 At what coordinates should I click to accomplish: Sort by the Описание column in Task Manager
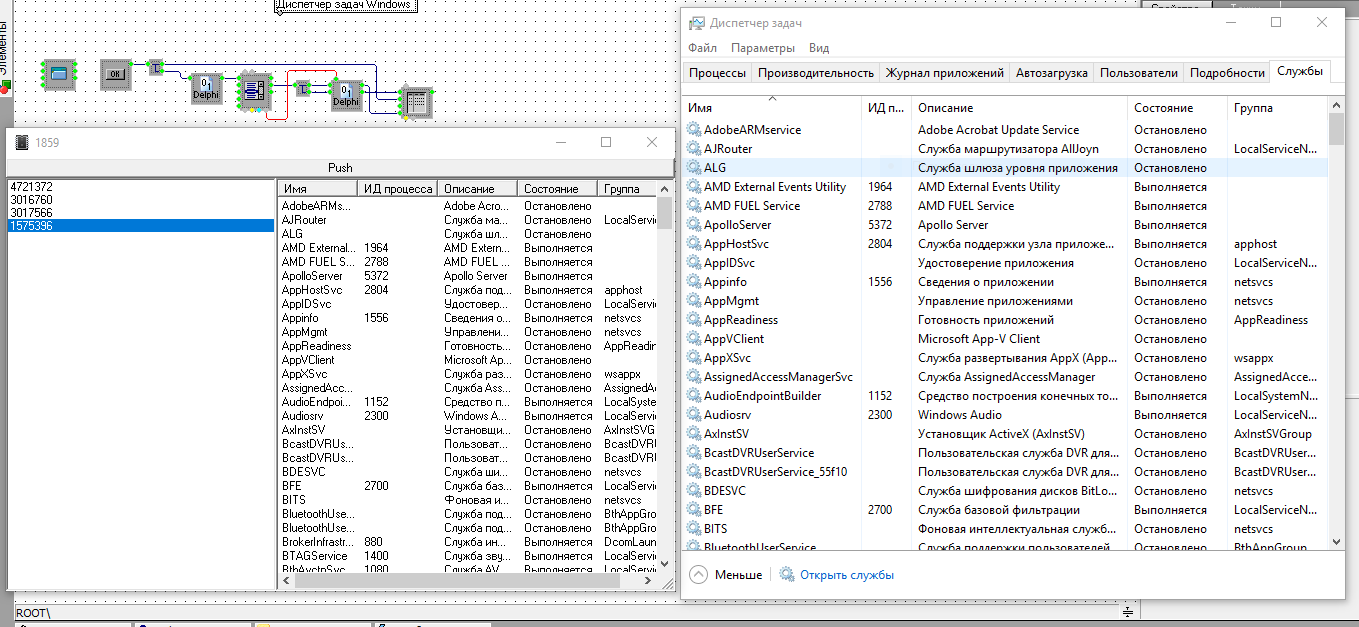[1020, 107]
